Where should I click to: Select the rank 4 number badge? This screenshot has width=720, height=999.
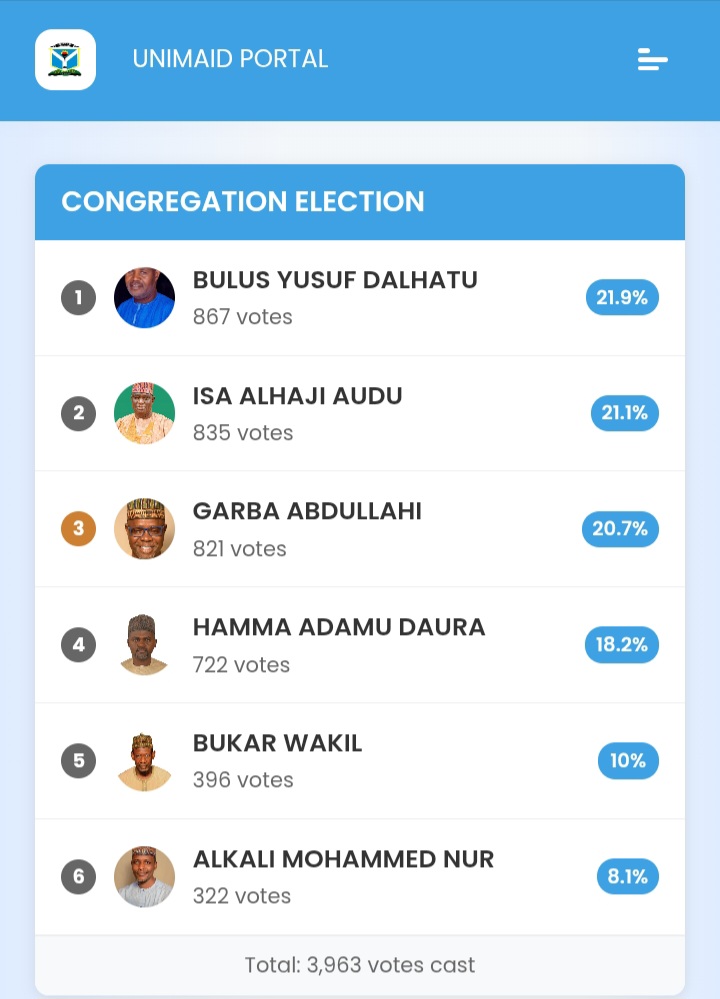coord(78,645)
